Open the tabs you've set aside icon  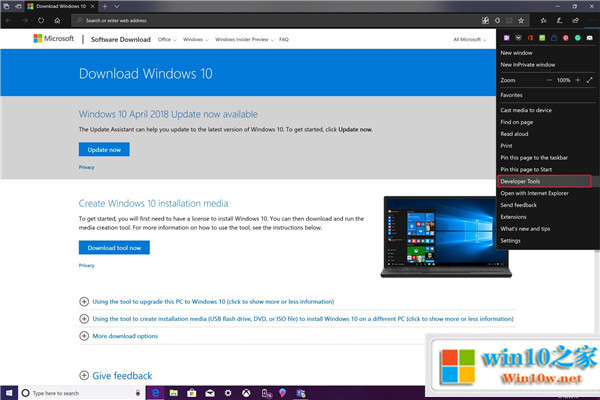click(7, 6)
